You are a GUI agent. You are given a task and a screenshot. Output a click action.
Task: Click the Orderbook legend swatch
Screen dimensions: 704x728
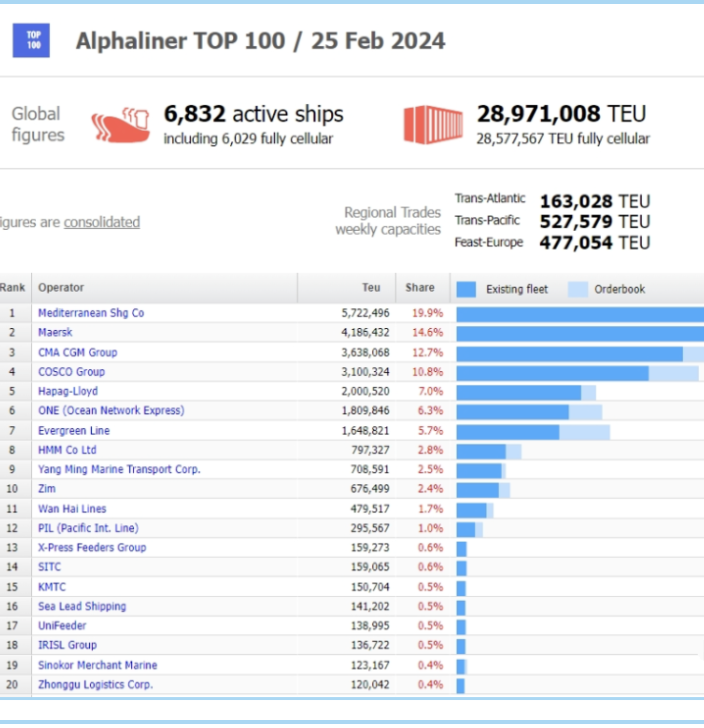point(578,289)
